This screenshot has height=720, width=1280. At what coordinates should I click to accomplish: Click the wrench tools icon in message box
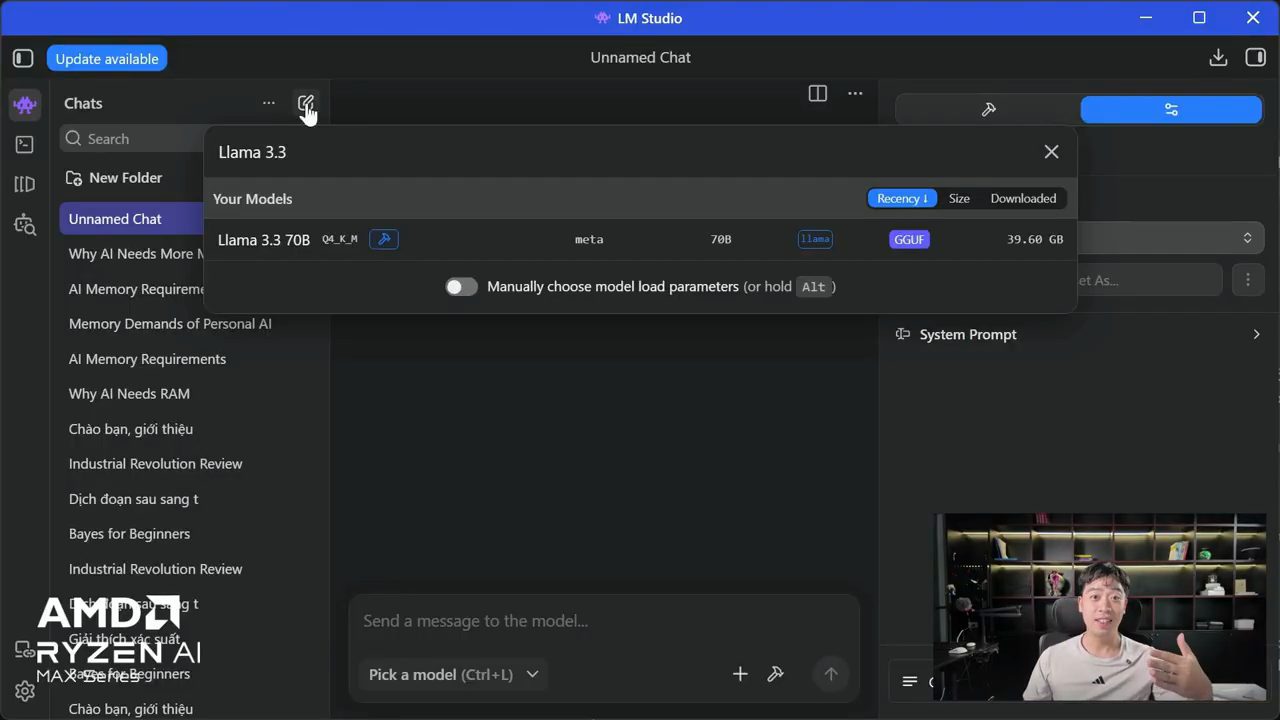pyautogui.click(x=775, y=674)
